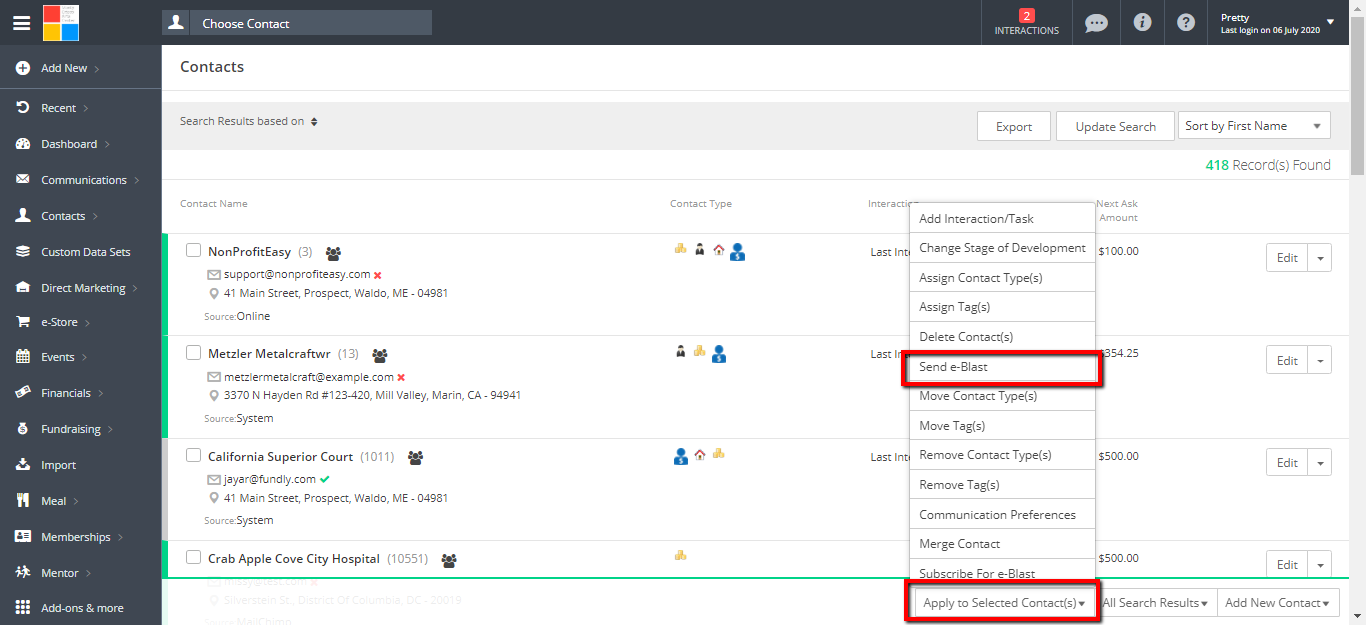The height and width of the screenshot is (625, 1366).
Task: Click the Contacts person icon in sidebar
Action: tap(22, 216)
